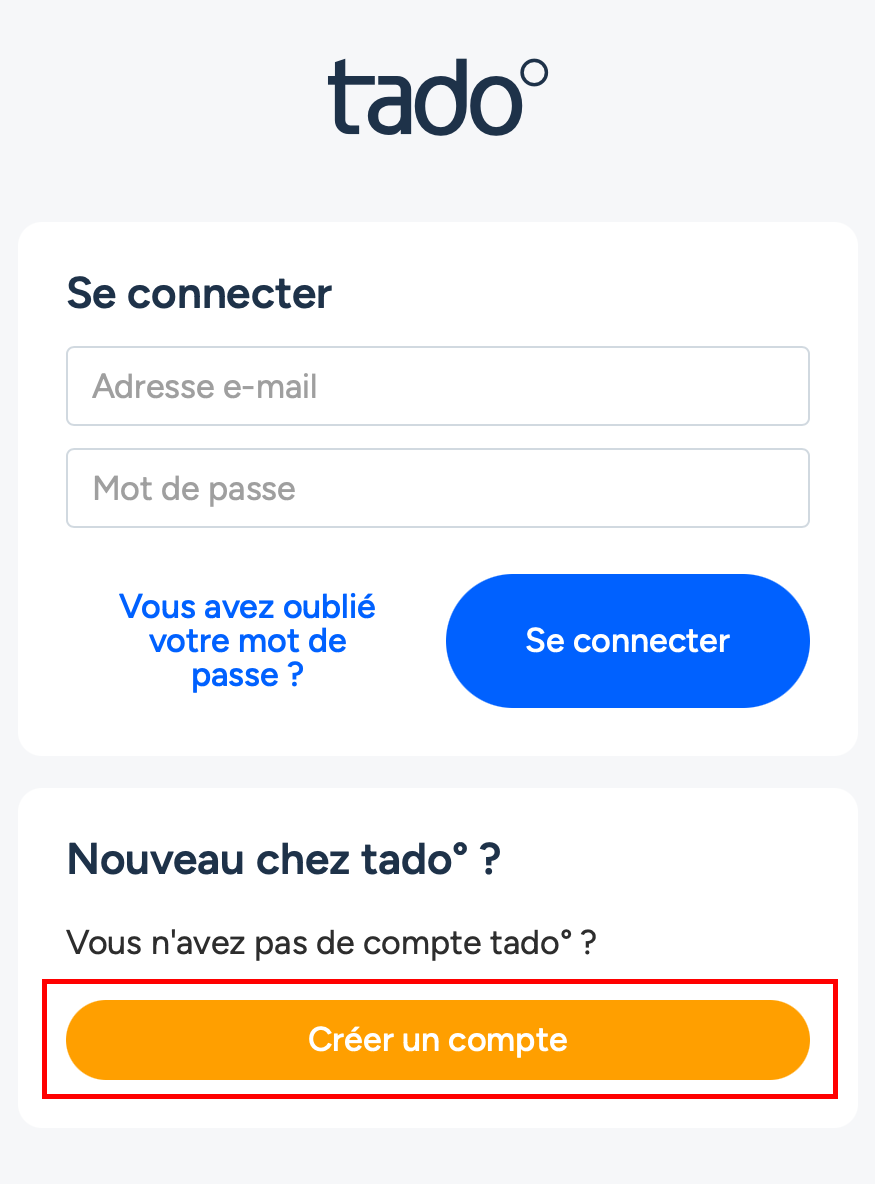
Task: Select the password input box
Action: point(437,488)
